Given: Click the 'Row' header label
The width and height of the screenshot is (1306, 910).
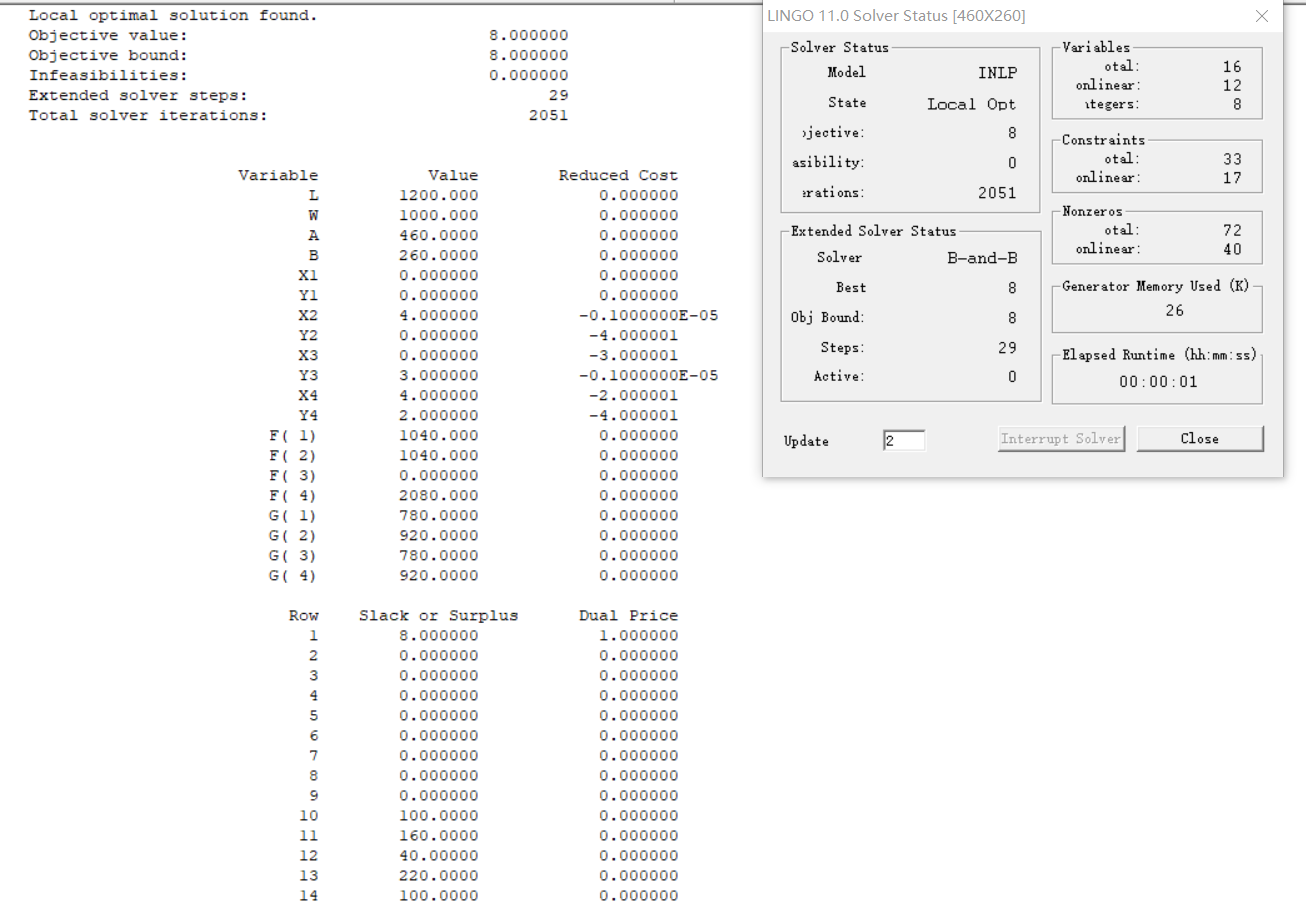Looking at the screenshot, I should [x=303, y=616].
